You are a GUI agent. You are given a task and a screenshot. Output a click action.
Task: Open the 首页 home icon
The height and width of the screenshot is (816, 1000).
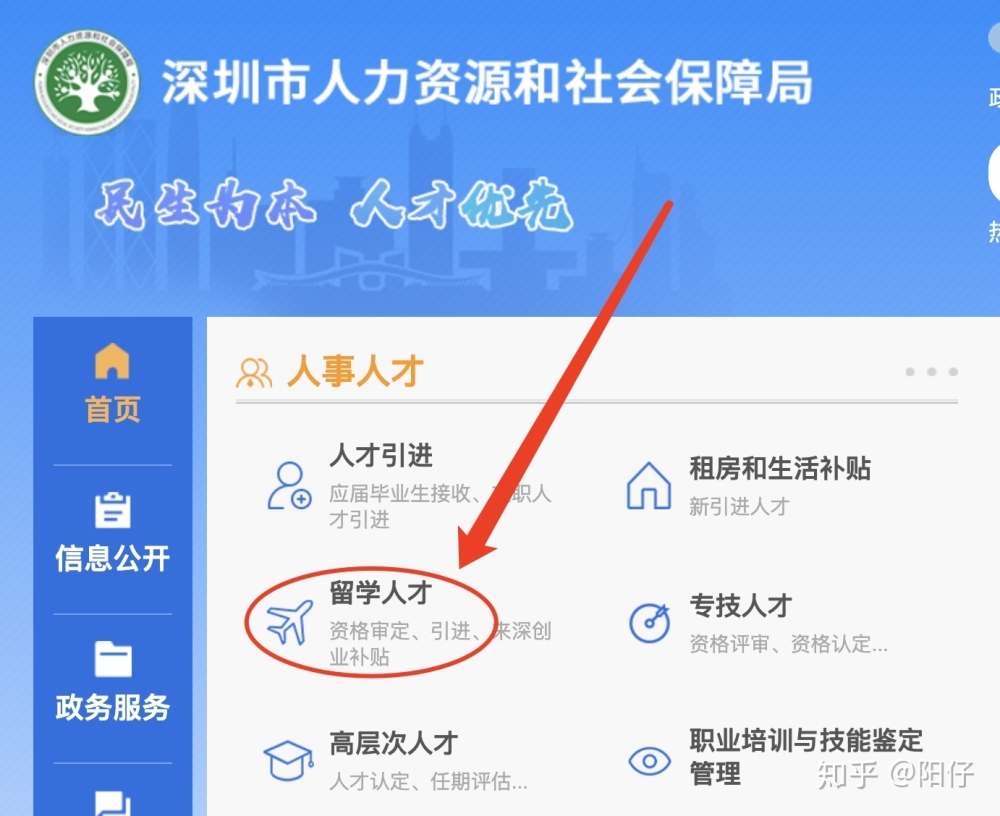[112, 361]
